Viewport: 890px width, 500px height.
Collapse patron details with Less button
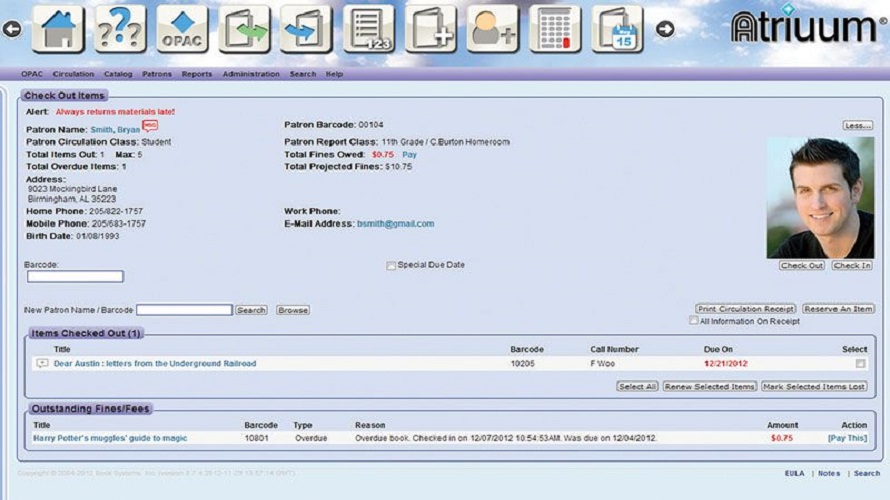(x=857, y=126)
